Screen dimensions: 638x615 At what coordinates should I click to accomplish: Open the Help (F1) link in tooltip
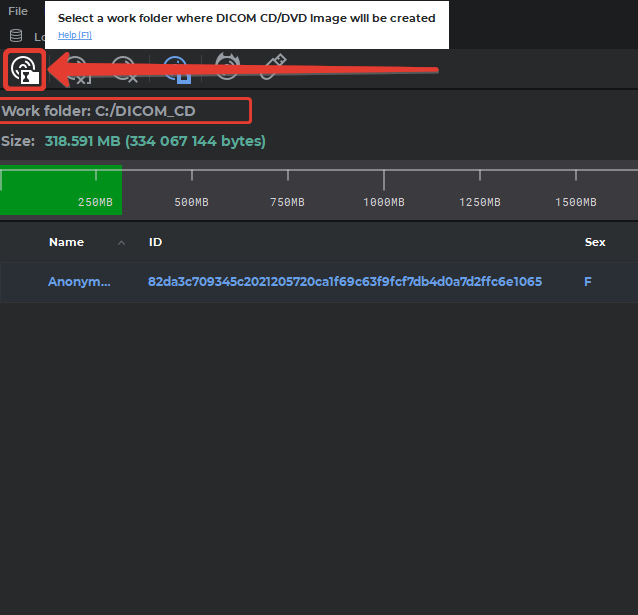(x=75, y=35)
